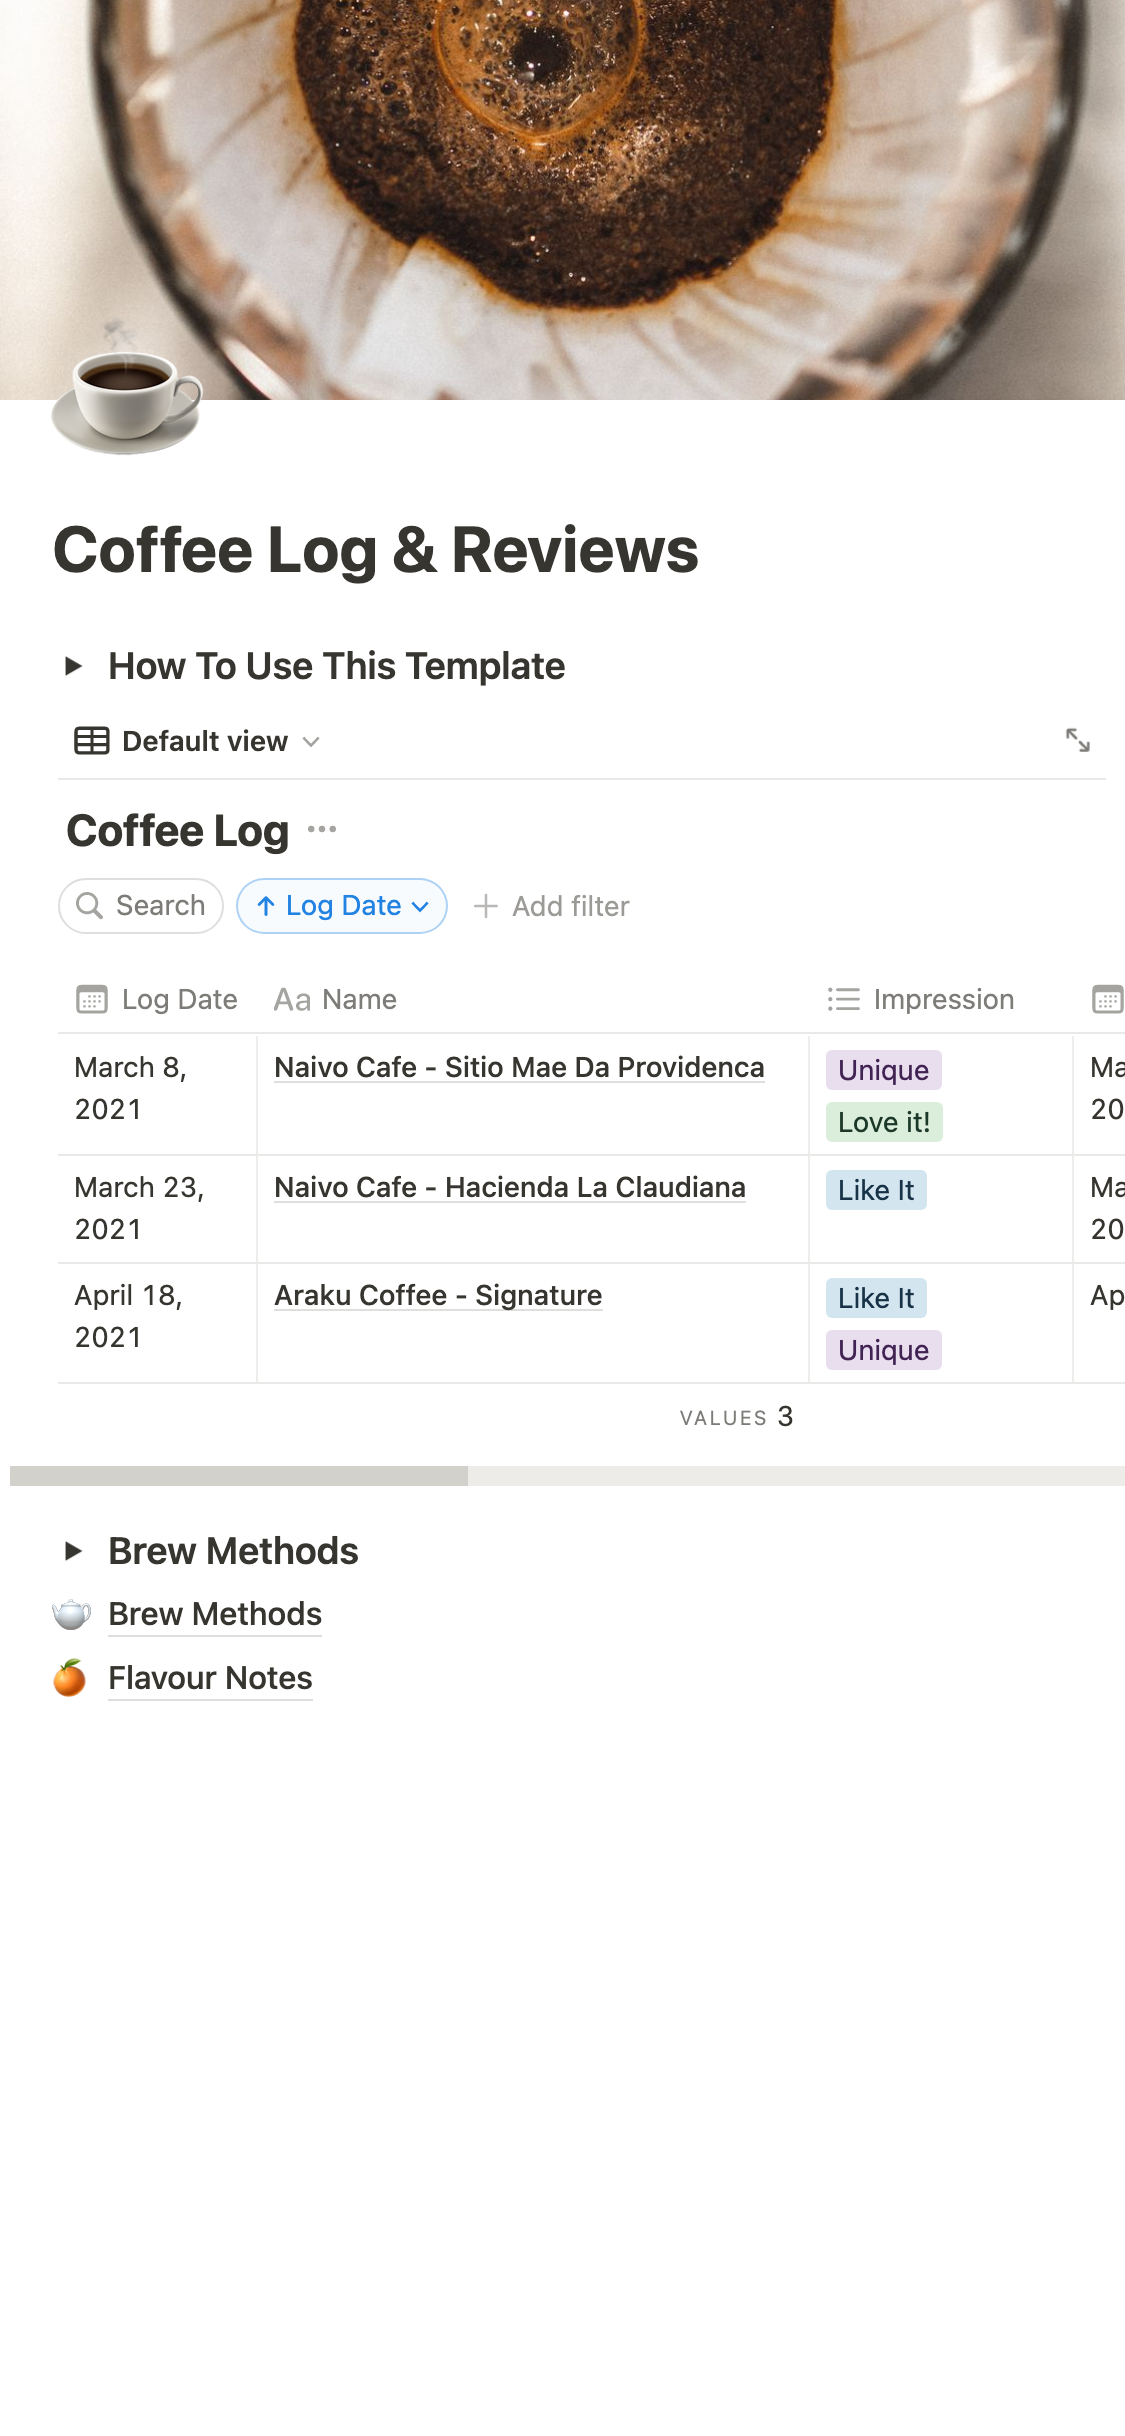Open Naivo Cafe - Sitio Mae Da Providenca entry

519,1068
